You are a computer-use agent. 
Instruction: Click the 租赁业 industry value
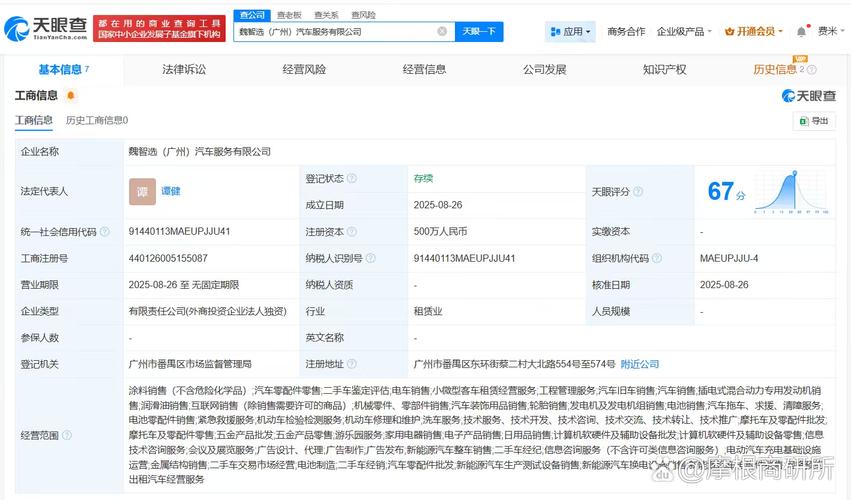click(428, 312)
